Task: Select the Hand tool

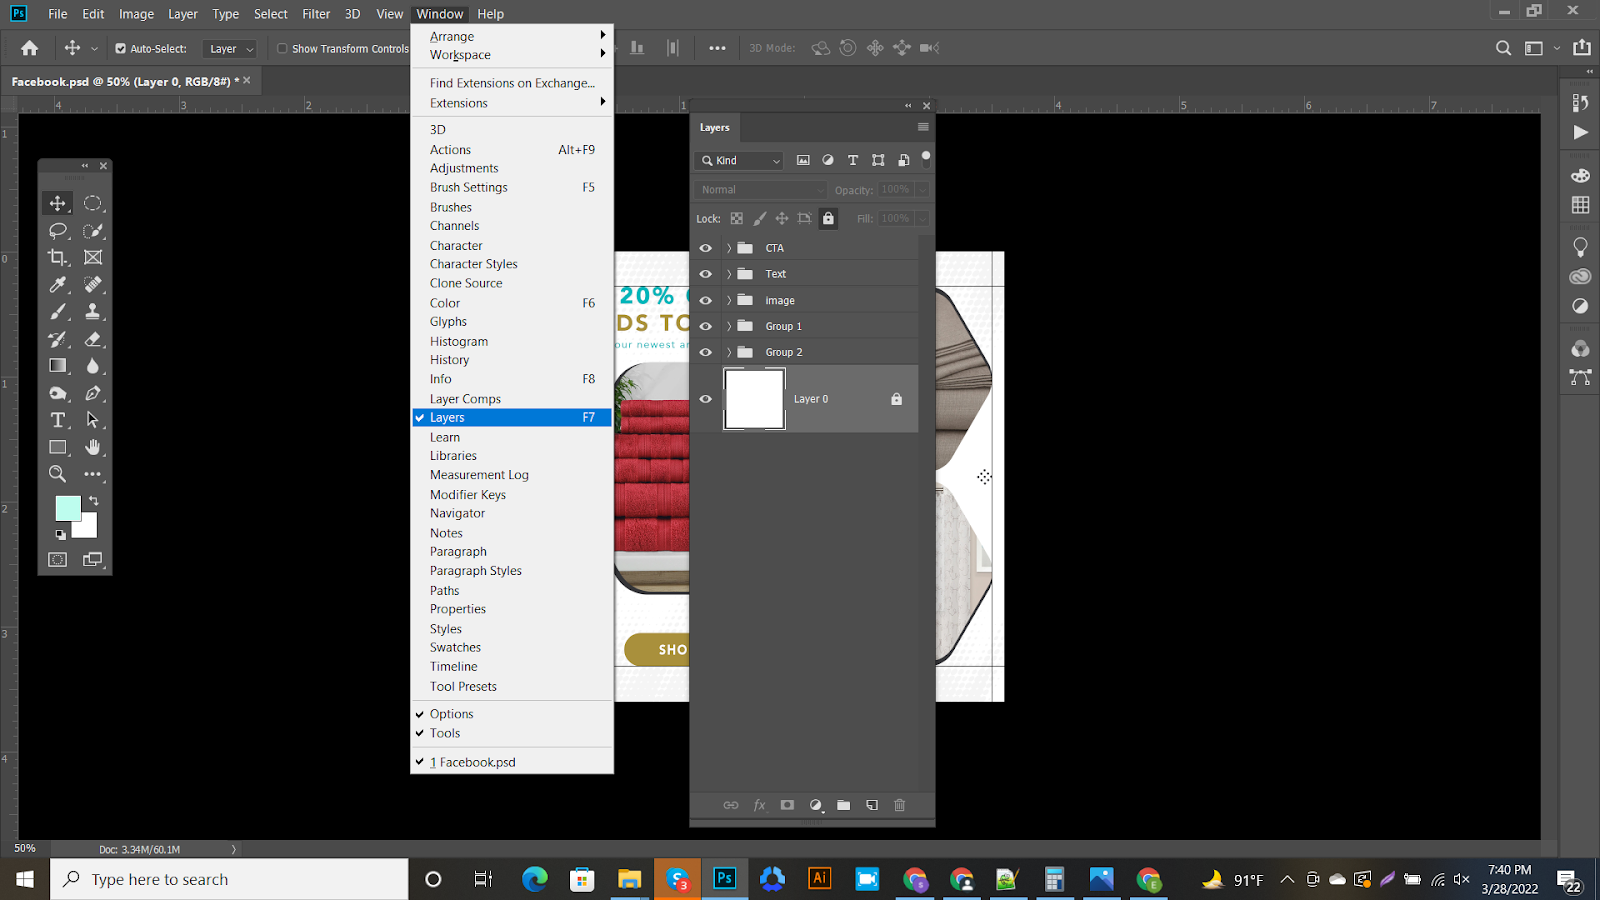Action: point(93,447)
